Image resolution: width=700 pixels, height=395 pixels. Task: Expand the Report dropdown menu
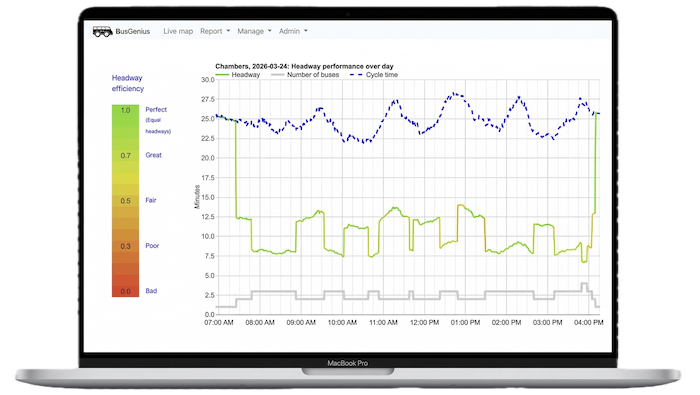coord(215,31)
